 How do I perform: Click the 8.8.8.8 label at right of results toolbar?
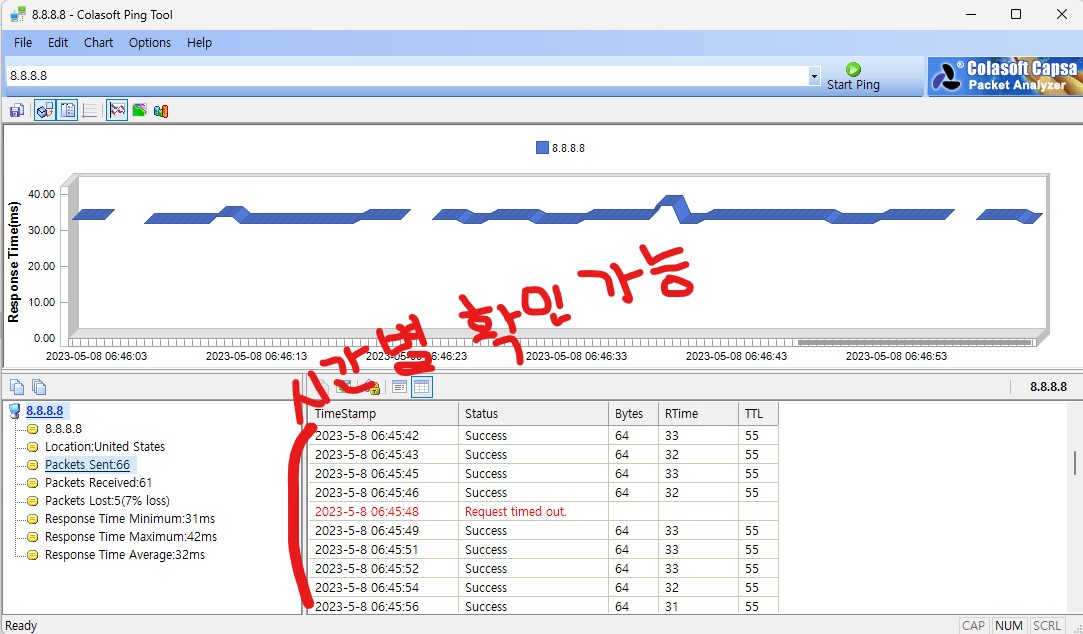(x=1048, y=387)
